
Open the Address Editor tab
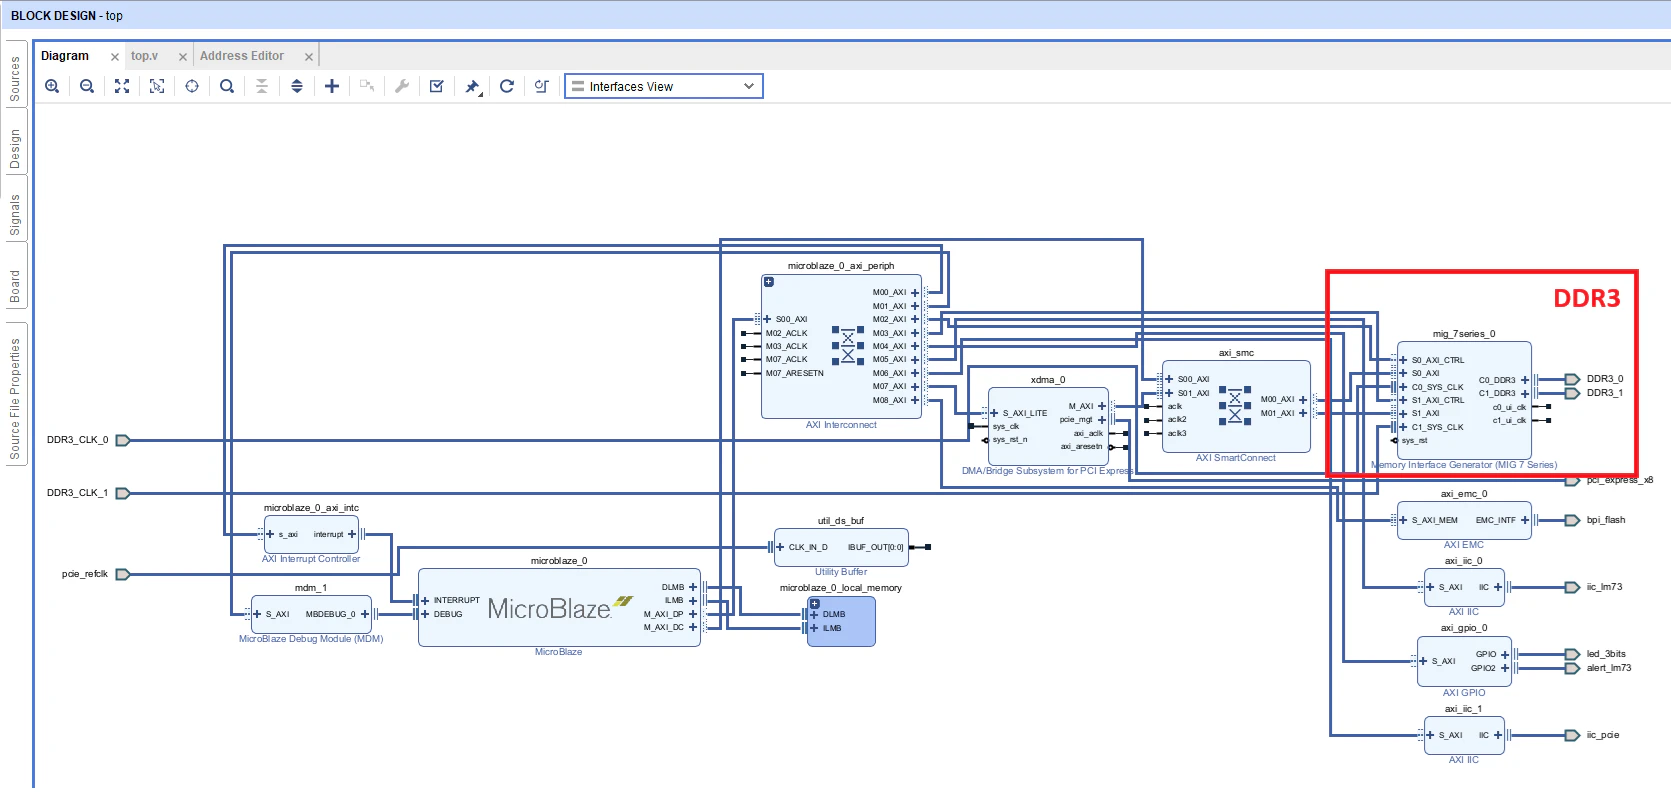click(x=242, y=56)
